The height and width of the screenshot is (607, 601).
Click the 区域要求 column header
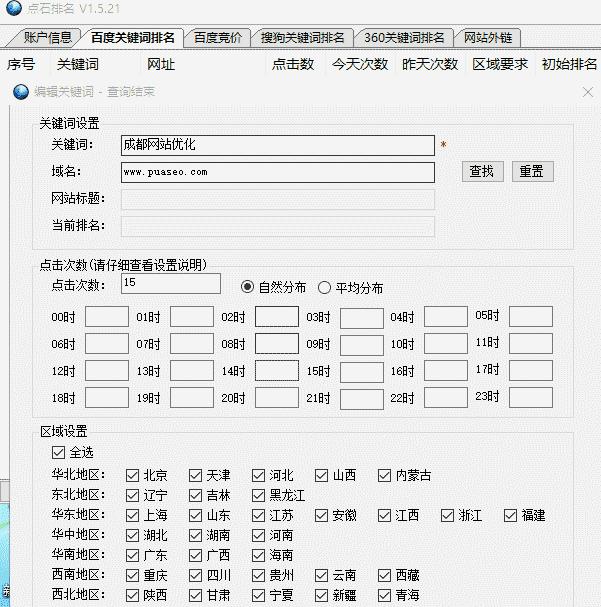coord(500,64)
